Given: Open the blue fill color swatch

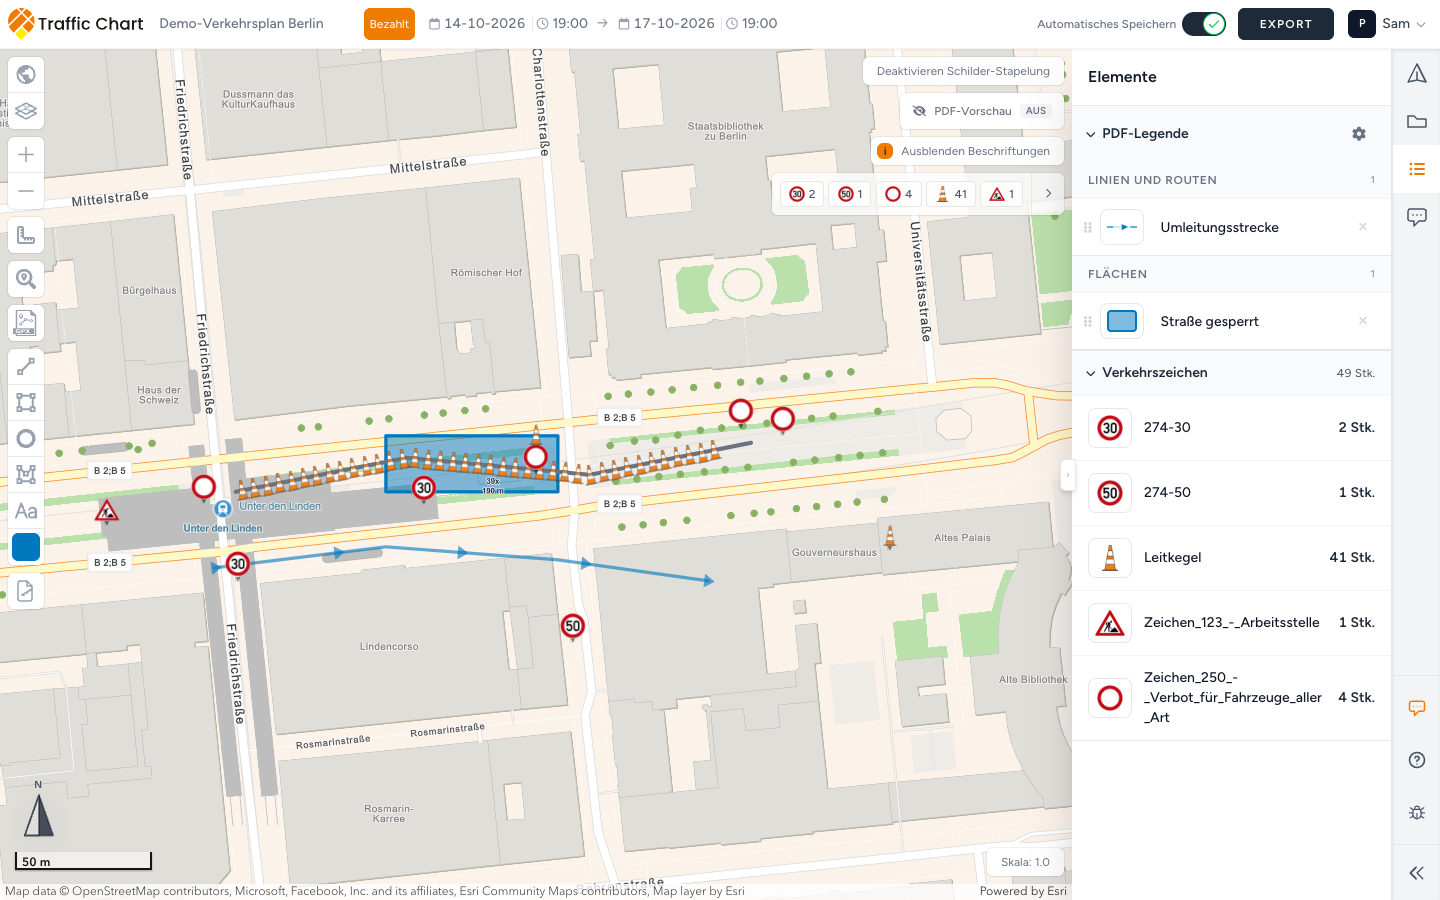Looking at the screenshot, I should [x=26, y=547].
